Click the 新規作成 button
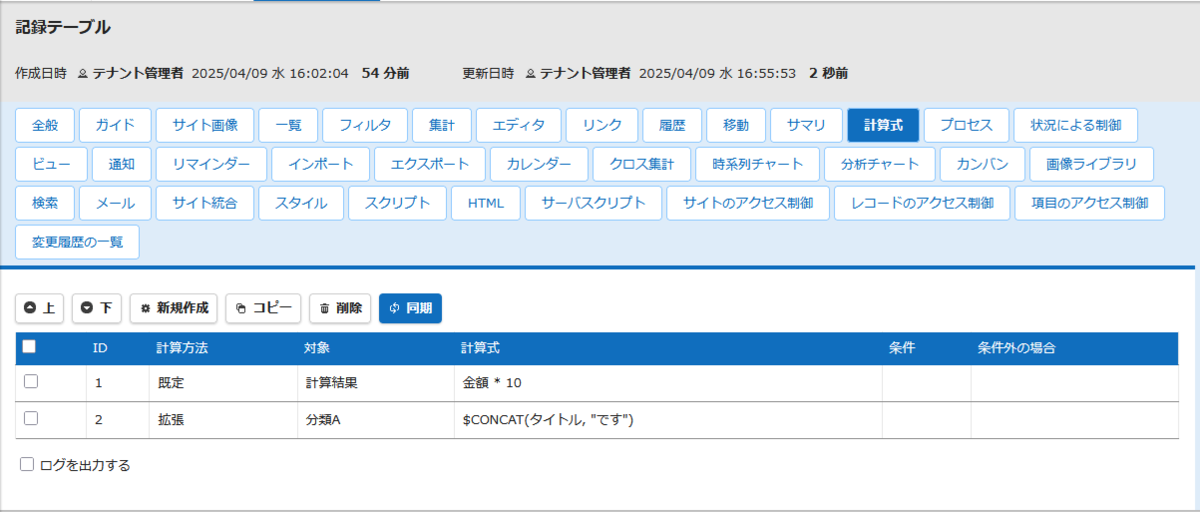This screenshot has width=1200, height=512. coord(173,308)
